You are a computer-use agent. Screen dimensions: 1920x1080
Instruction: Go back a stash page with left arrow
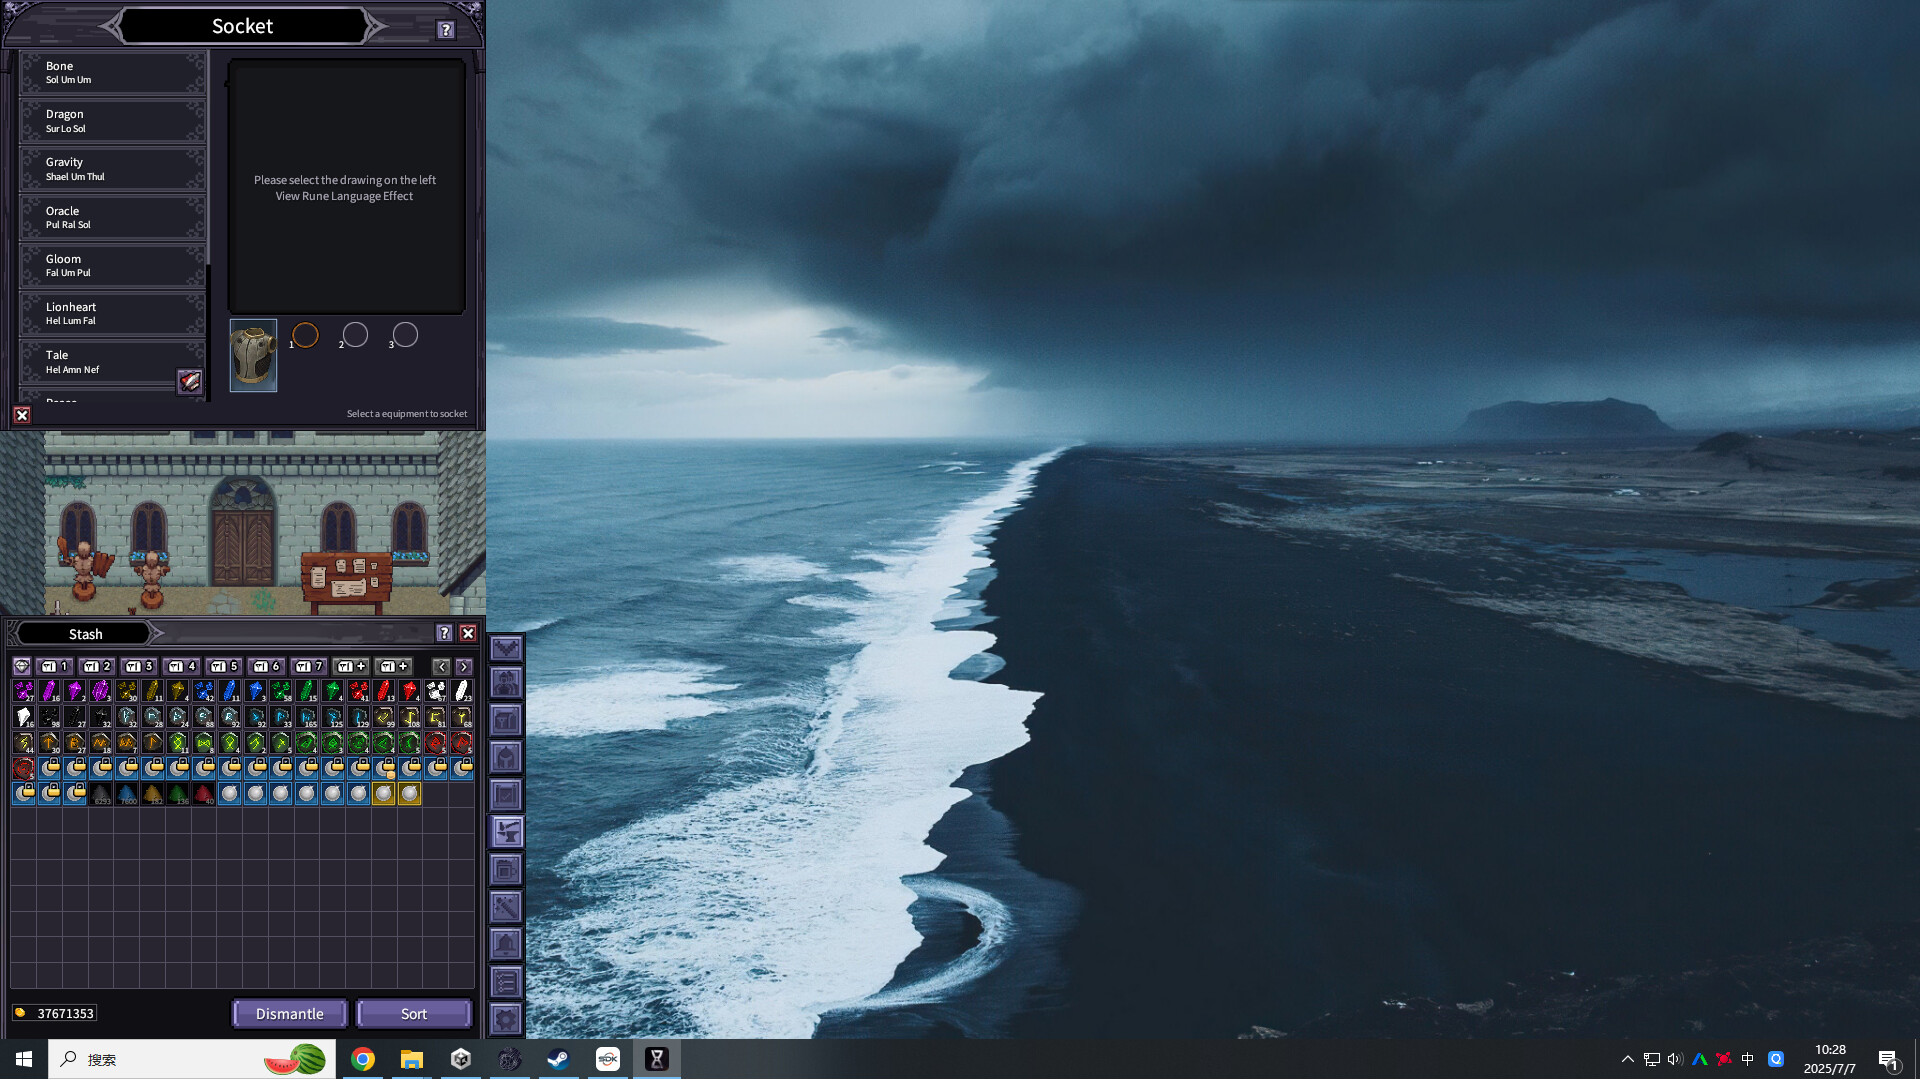click(x=441, y=665)
